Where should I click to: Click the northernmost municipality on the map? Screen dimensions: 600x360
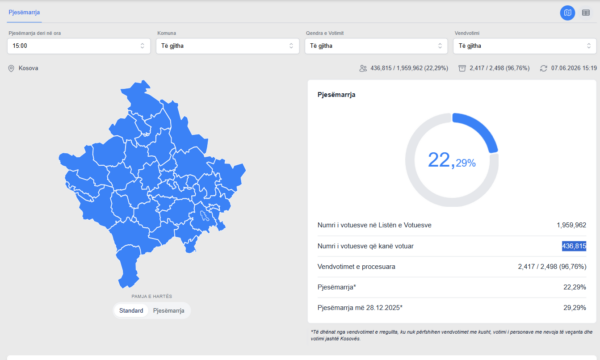142,99
